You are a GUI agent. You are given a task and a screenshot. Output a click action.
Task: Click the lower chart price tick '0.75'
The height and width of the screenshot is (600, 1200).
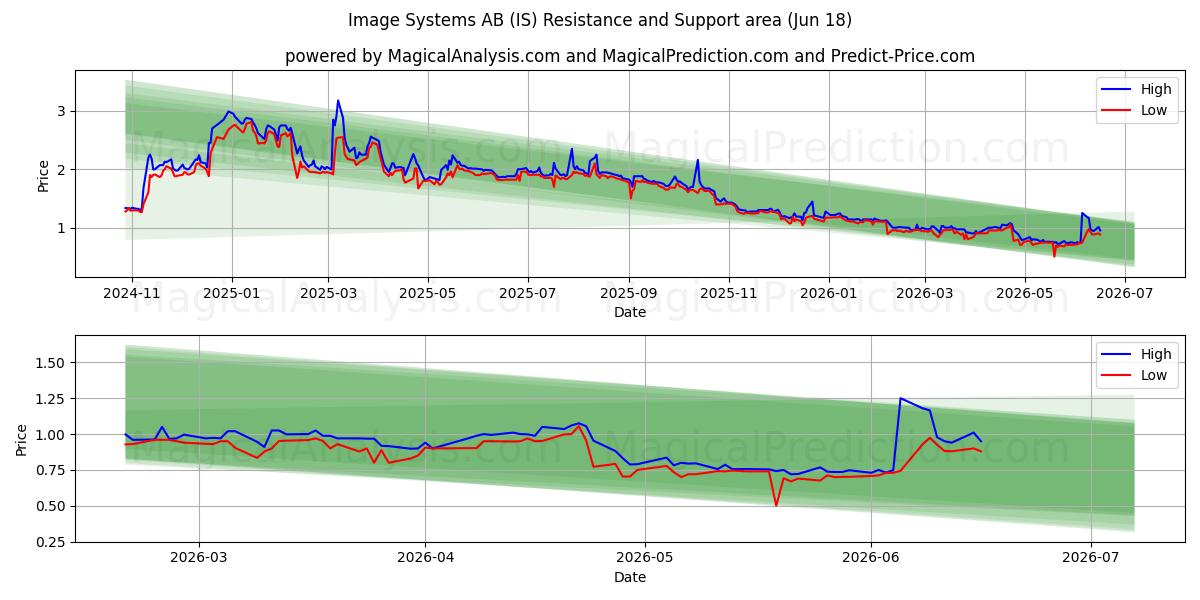point(51,471)
